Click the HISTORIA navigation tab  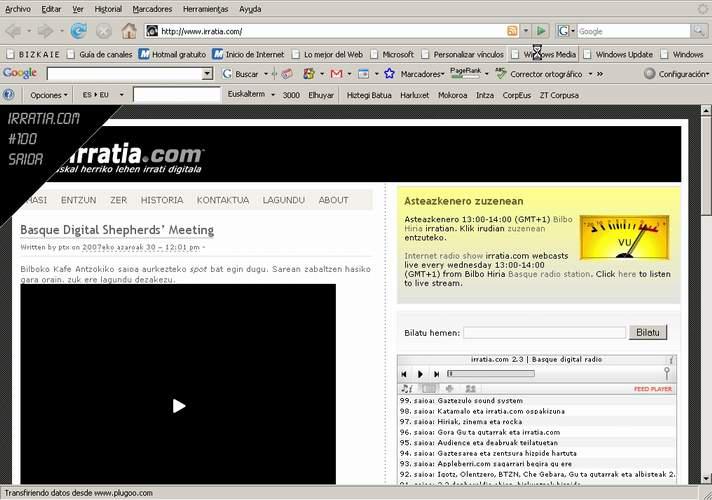(162, 200)
